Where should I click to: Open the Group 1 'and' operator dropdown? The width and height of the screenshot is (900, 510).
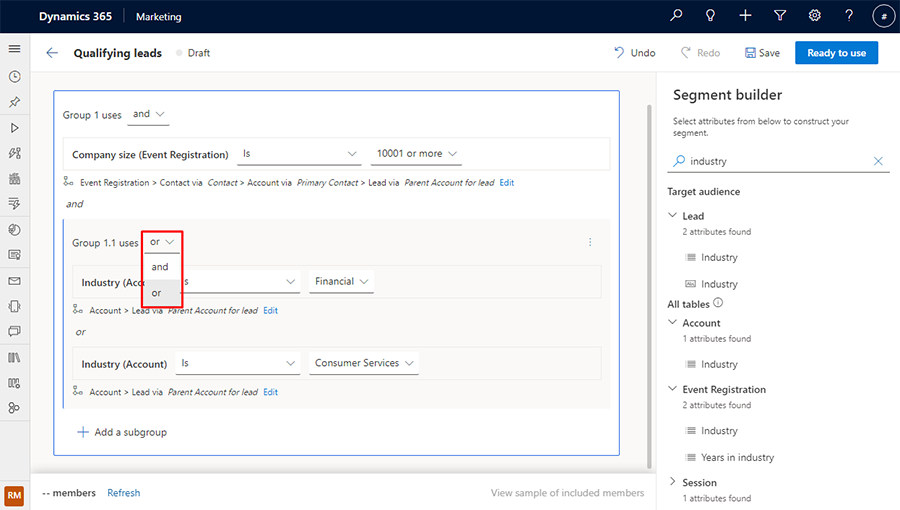[149, 114]
